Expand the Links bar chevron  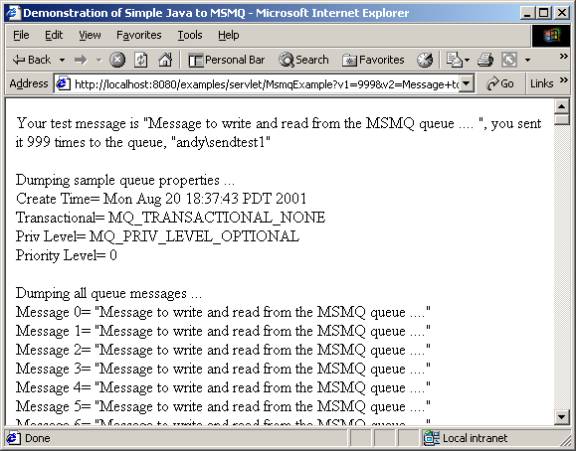[x=564, y=80]
